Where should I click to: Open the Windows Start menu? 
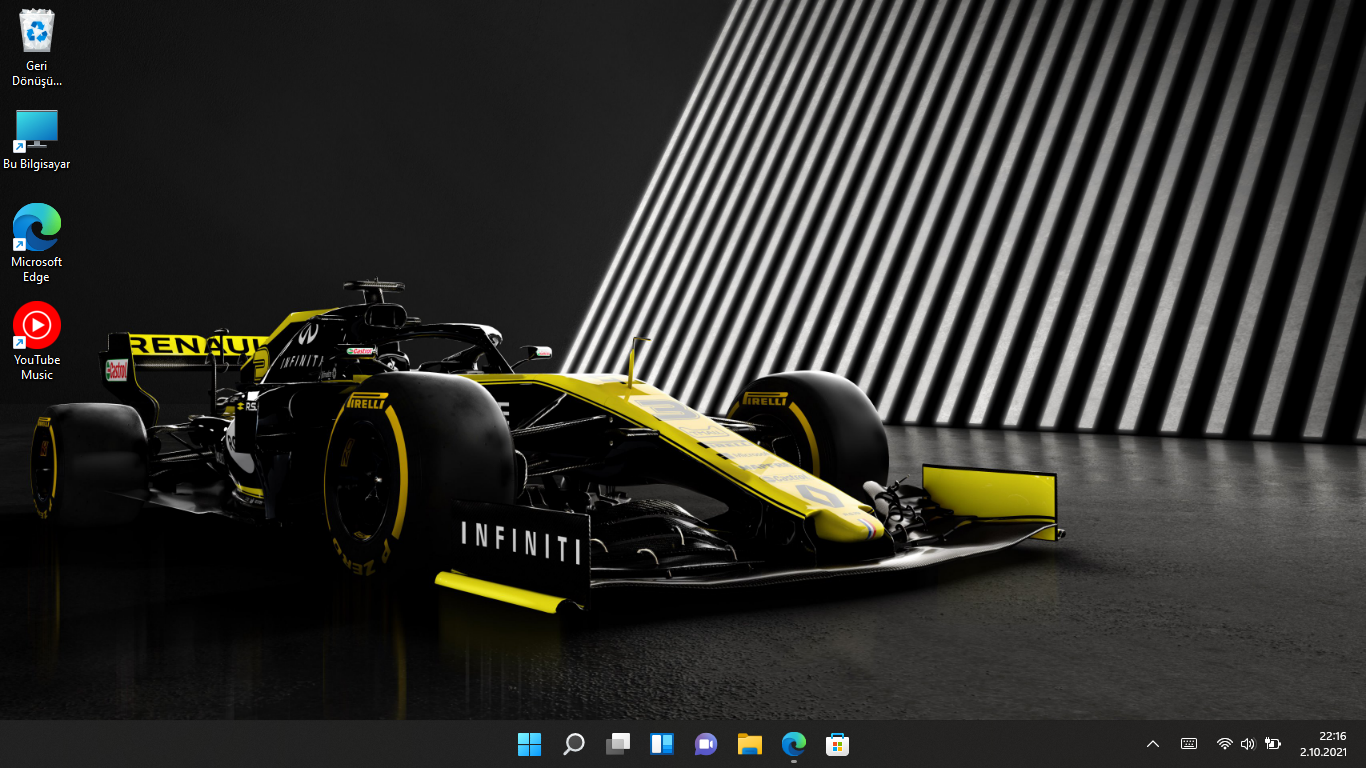tap(529, 744)
